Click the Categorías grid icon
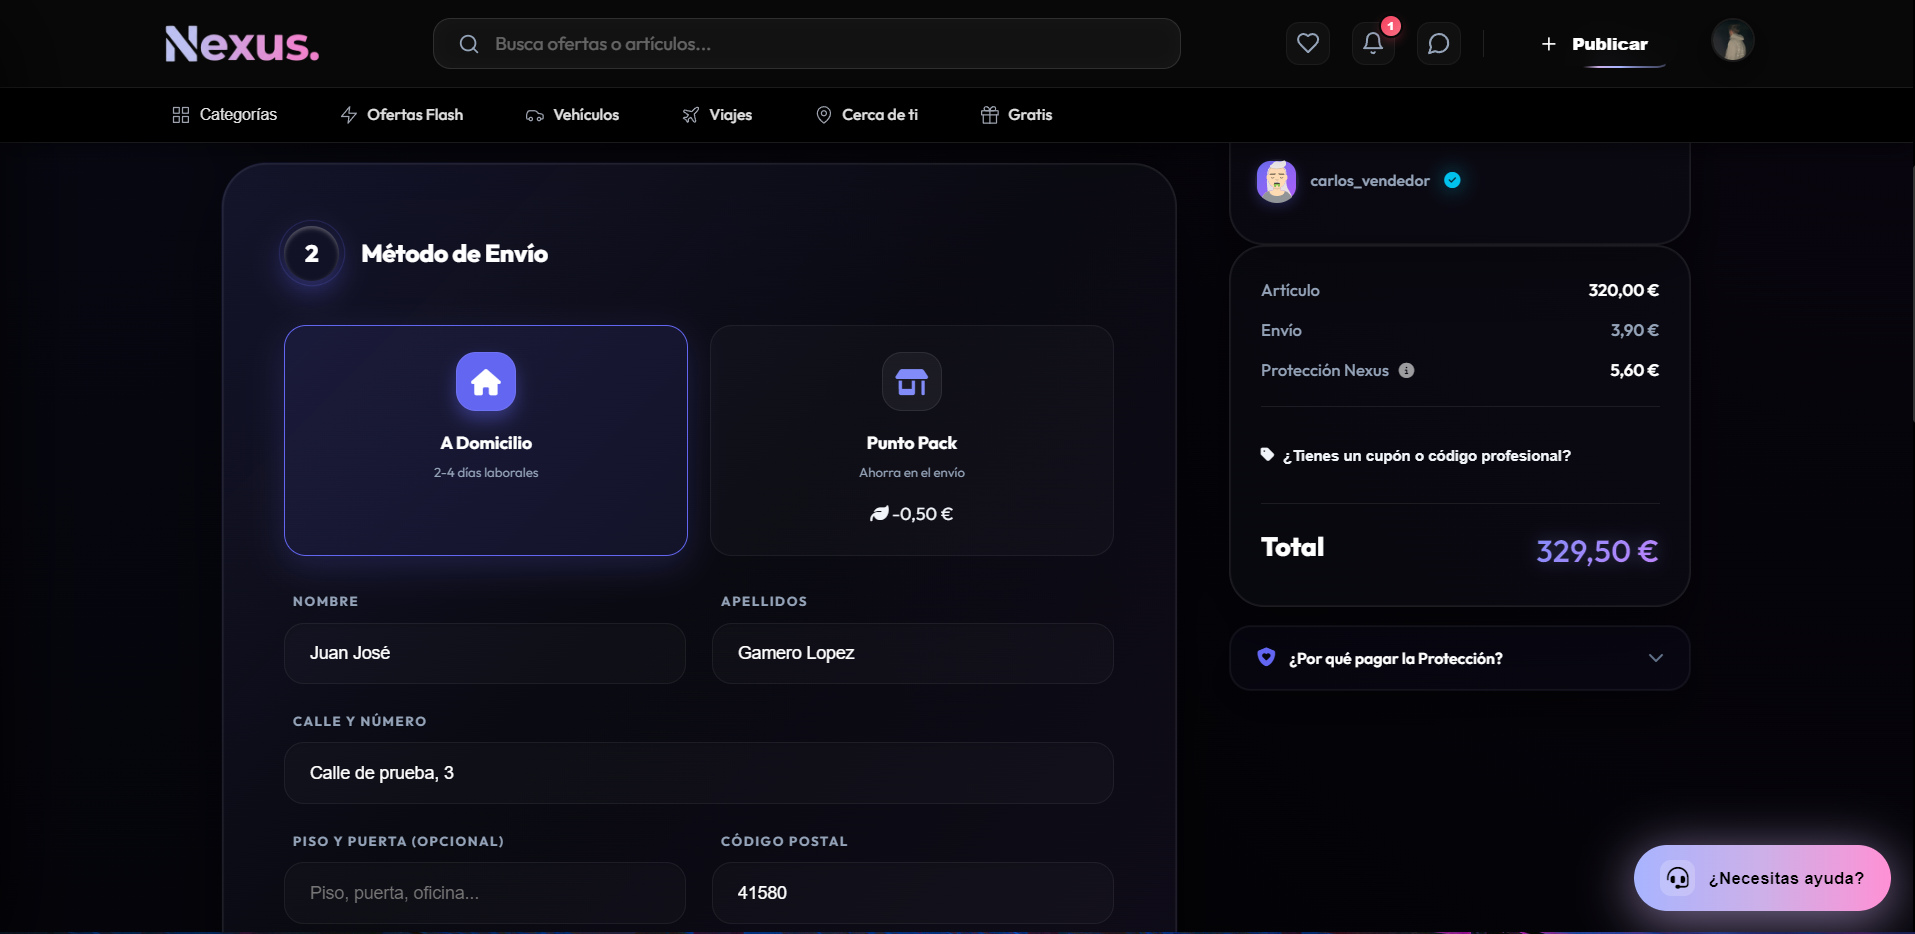1915x934 pixels. [181, 115]
